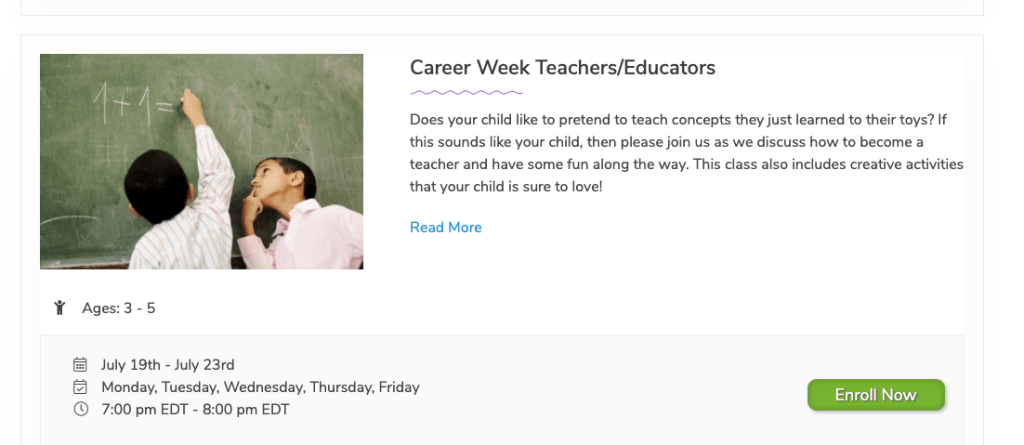Click the child figure icon beside Ages
The width and height of the screenshot is (1024, 445).
pyautogui.click(x=60, y=308)
